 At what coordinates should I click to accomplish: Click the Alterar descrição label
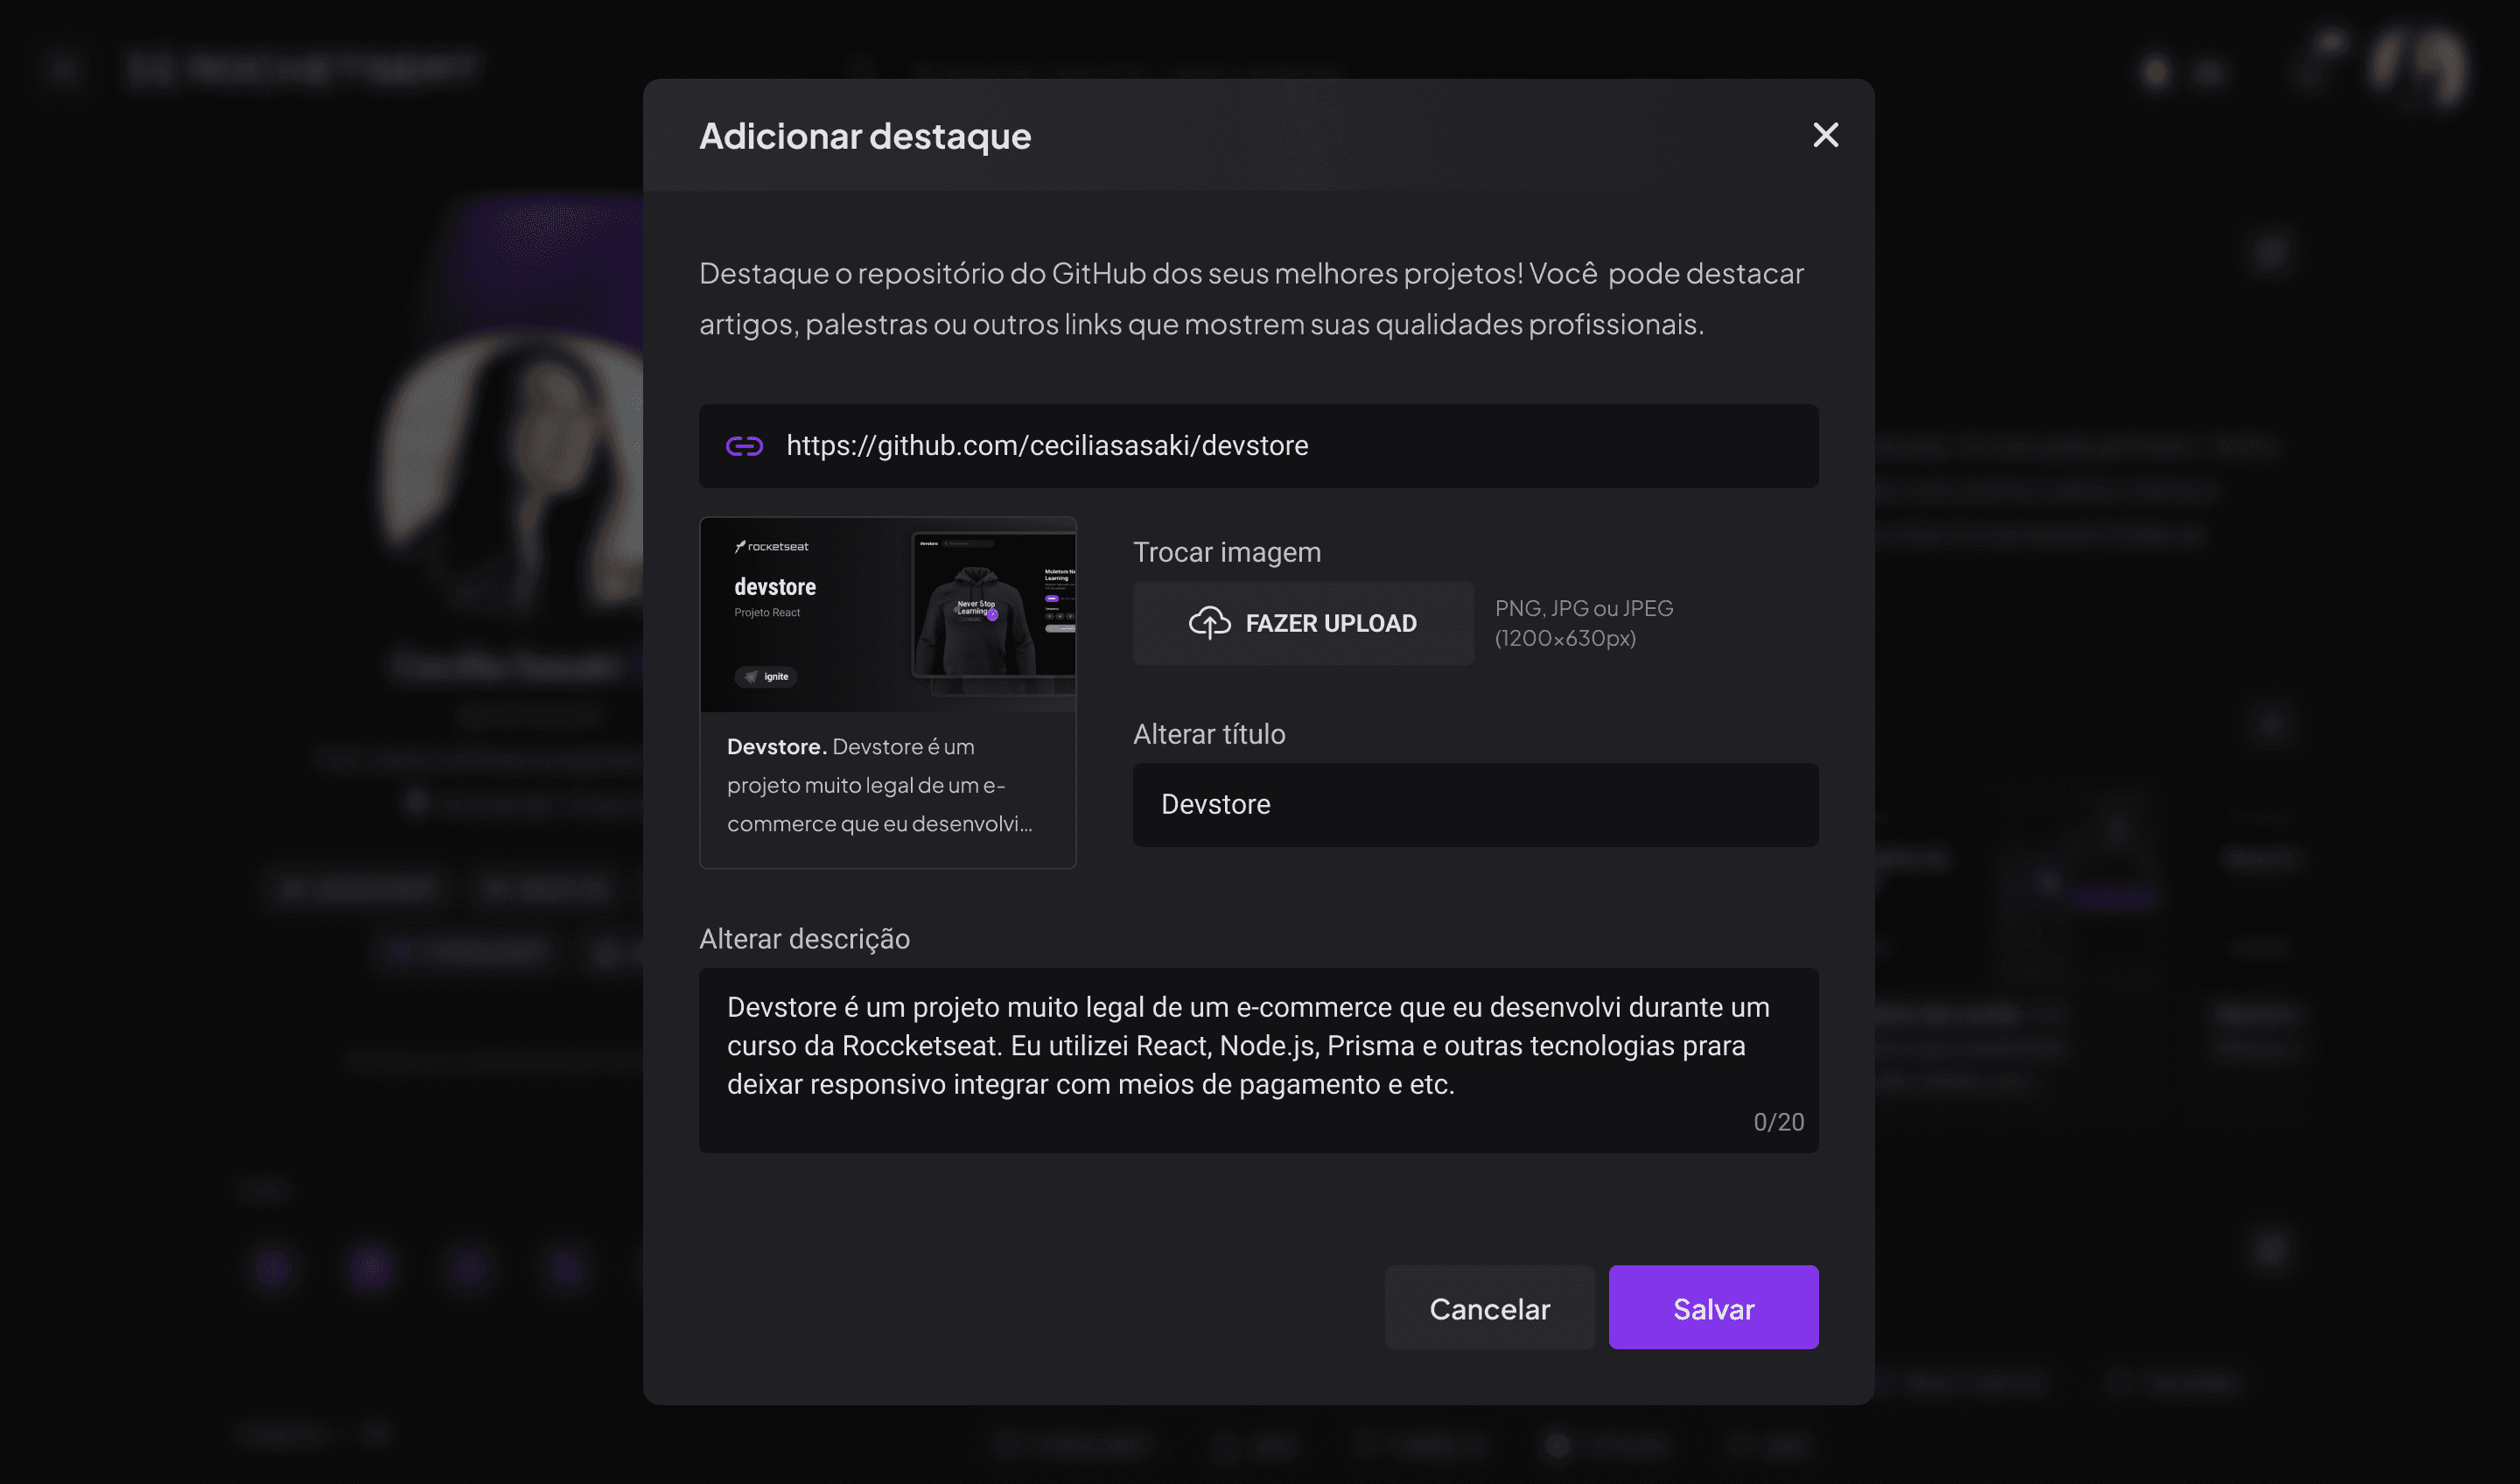tap(804, 939)
